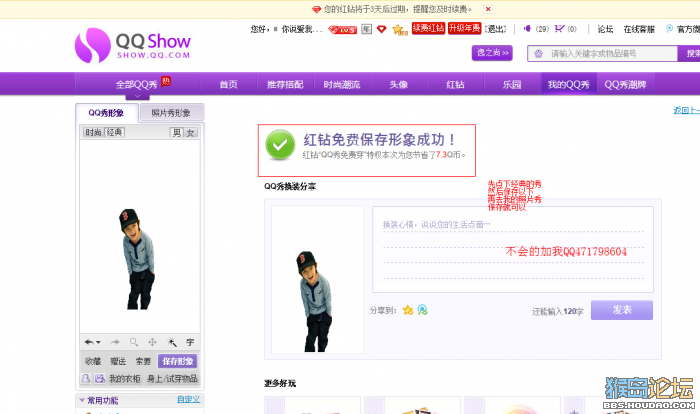The image size is (700, 414).
Task: Click the LV5 red diamond level badge
Action: 342,30
